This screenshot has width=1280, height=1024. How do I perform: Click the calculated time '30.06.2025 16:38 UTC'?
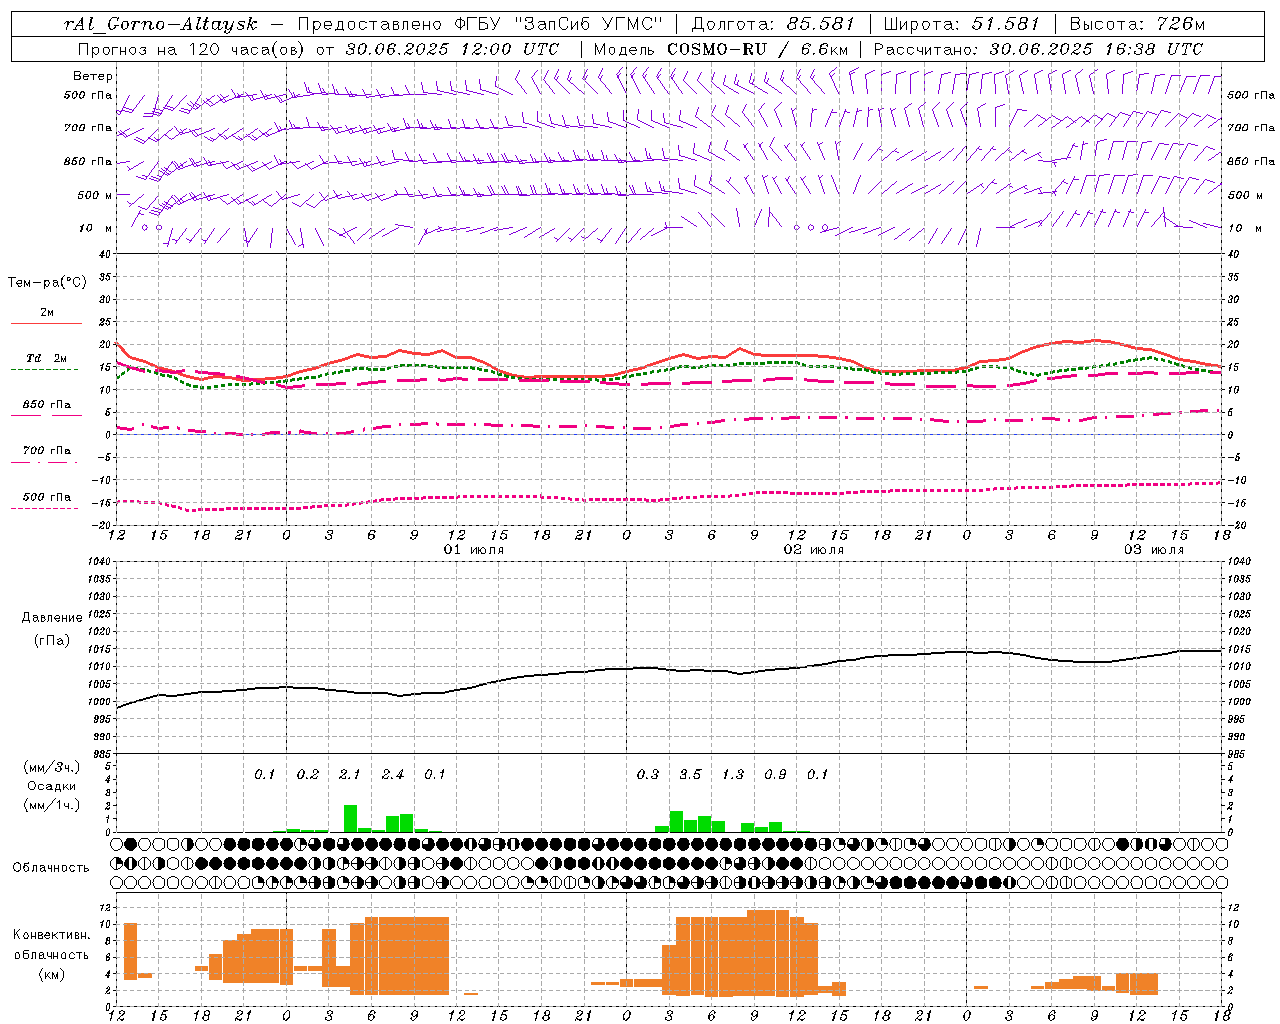[1096, 48]
